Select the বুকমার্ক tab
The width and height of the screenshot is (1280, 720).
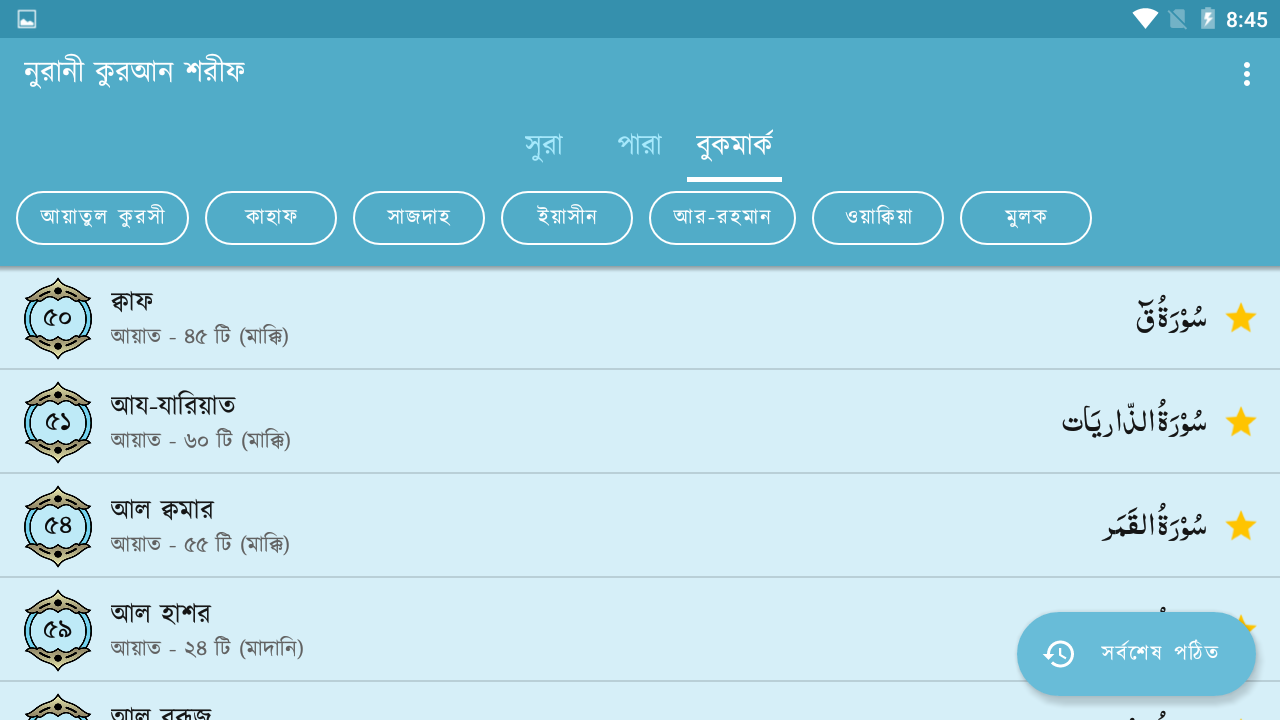tap(734, 145)
